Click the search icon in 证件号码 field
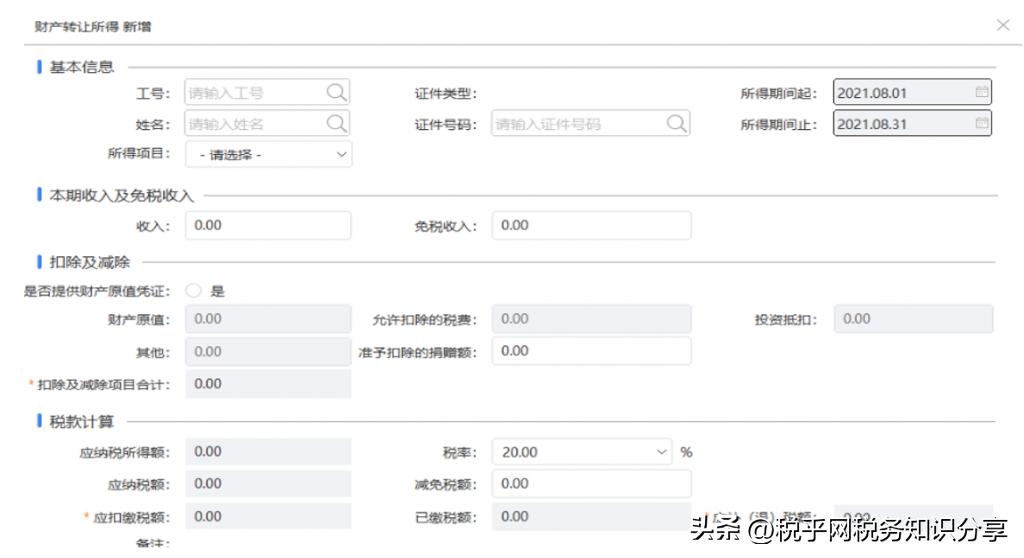 (677, 123)
